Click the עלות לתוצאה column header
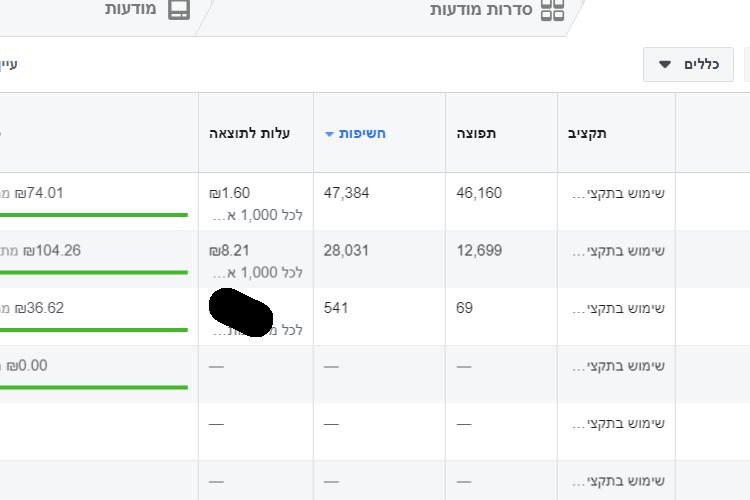 tap(249, 133)
